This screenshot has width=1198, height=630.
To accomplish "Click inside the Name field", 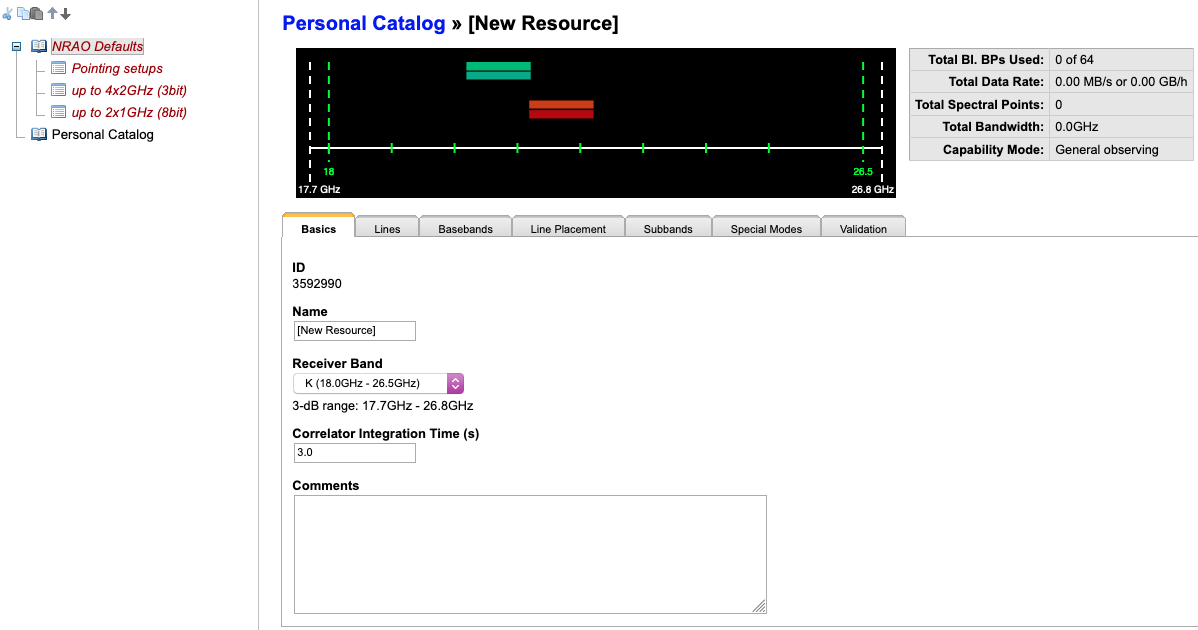I will [354, 330].
